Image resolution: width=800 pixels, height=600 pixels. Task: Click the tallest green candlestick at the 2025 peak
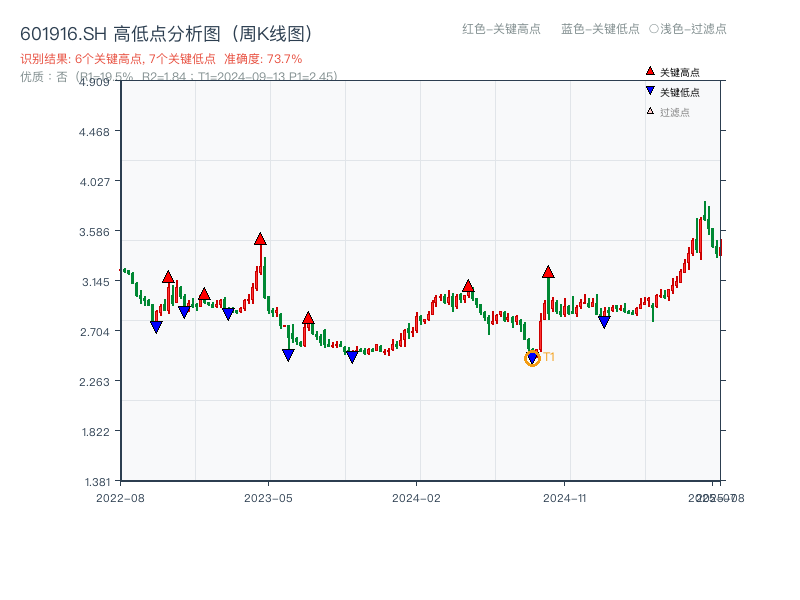[x=705, y=211]
